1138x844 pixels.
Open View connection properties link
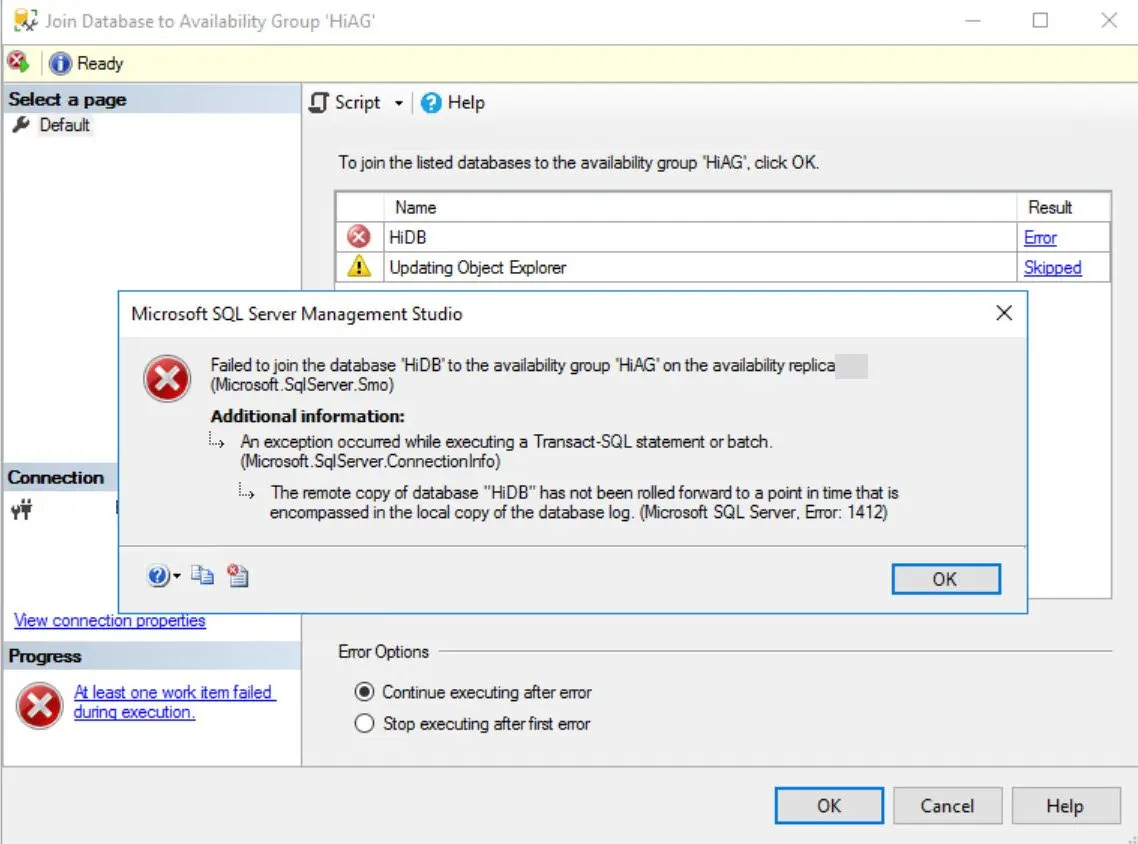coord(110,620)
